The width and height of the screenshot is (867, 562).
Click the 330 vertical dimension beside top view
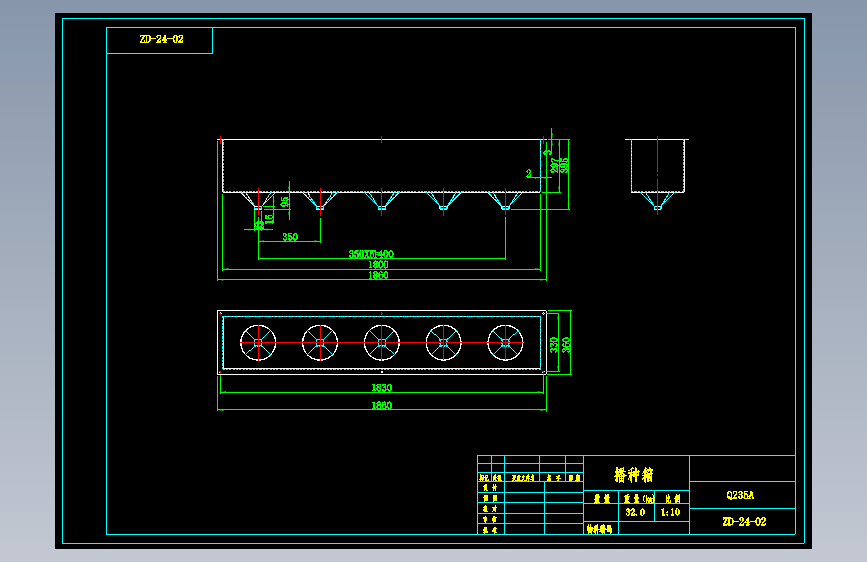point(553,345)
